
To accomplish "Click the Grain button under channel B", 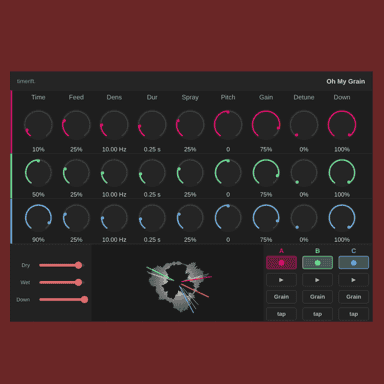I will (x=317, y=297).
